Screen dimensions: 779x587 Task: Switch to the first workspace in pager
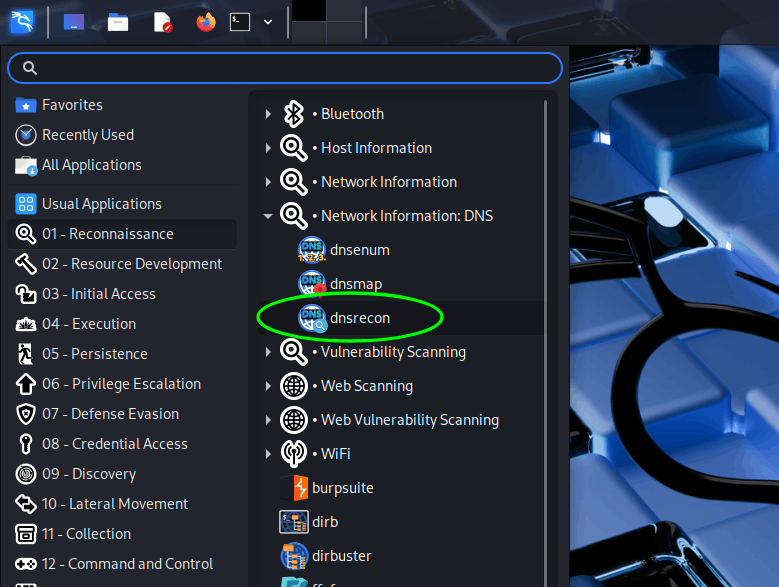[309, 11]
